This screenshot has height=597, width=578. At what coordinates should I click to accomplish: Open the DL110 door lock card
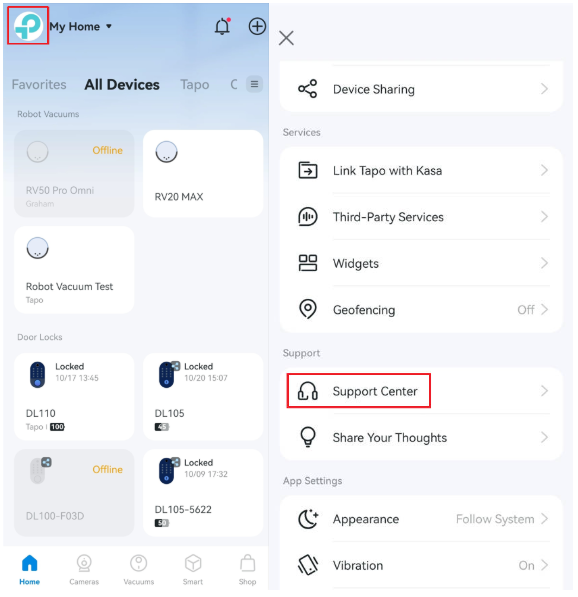tap(74, 397)
